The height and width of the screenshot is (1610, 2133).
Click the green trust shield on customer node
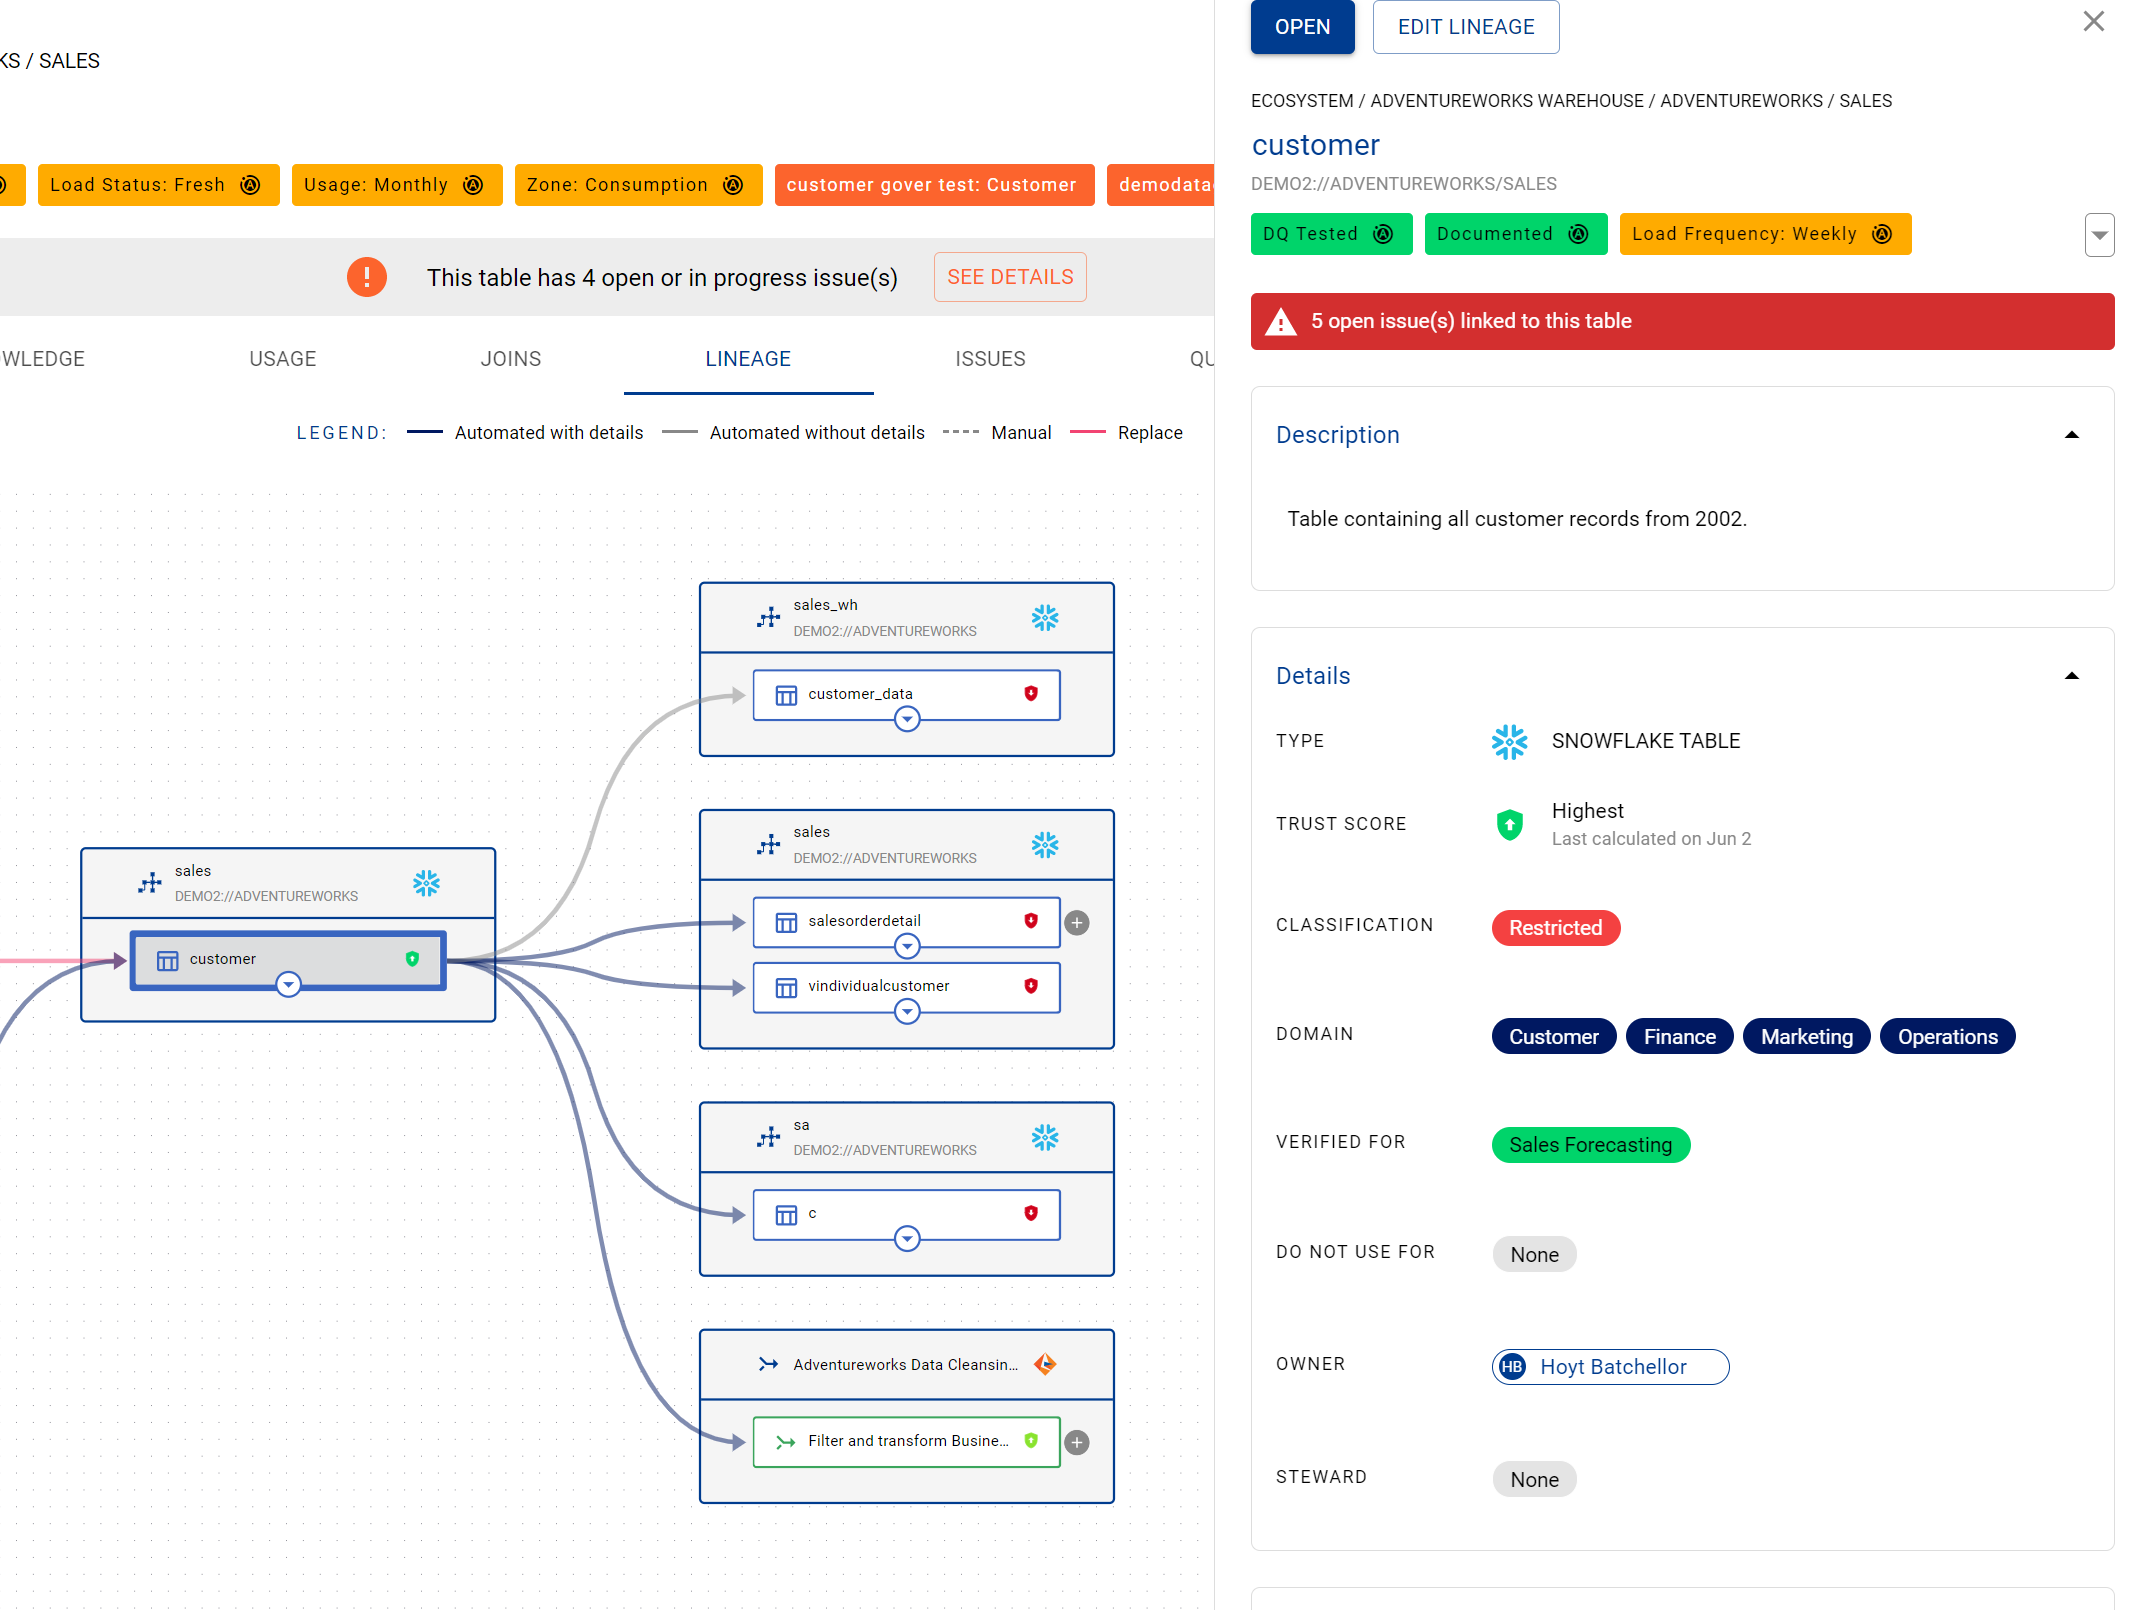[x=412, y=959]
